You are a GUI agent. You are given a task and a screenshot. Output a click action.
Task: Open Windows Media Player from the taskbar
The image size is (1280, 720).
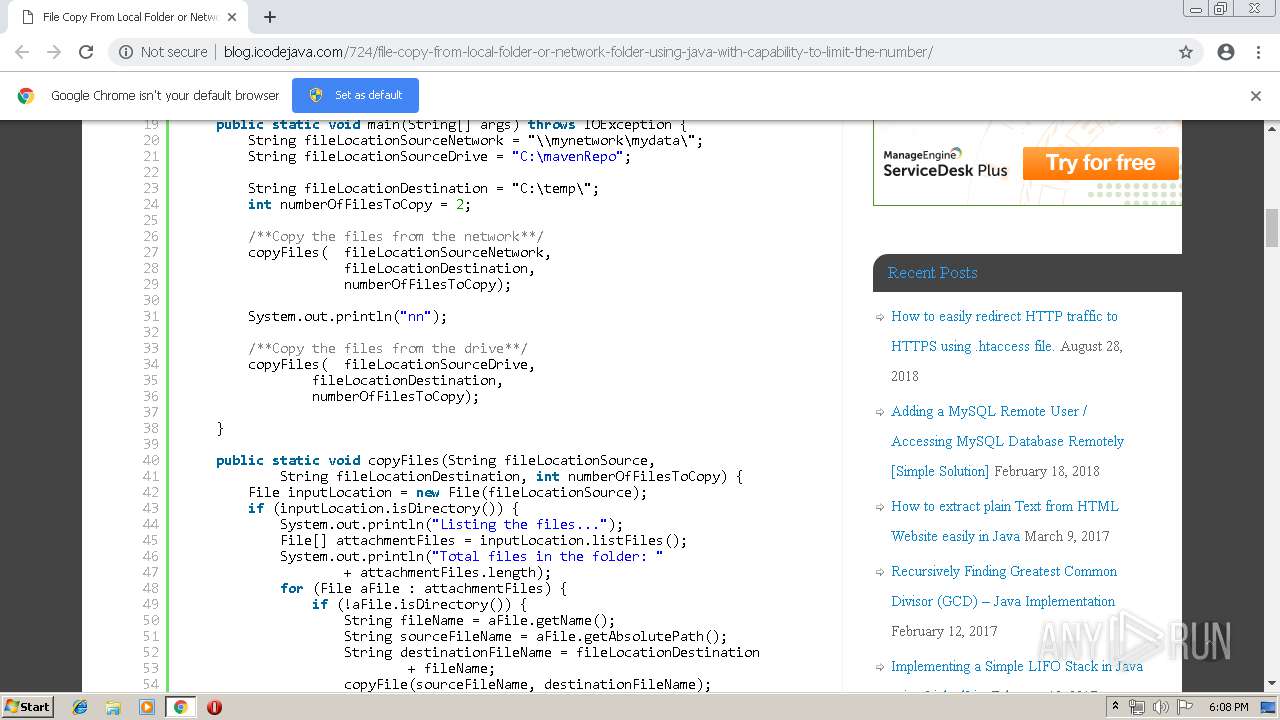(147, 707)
